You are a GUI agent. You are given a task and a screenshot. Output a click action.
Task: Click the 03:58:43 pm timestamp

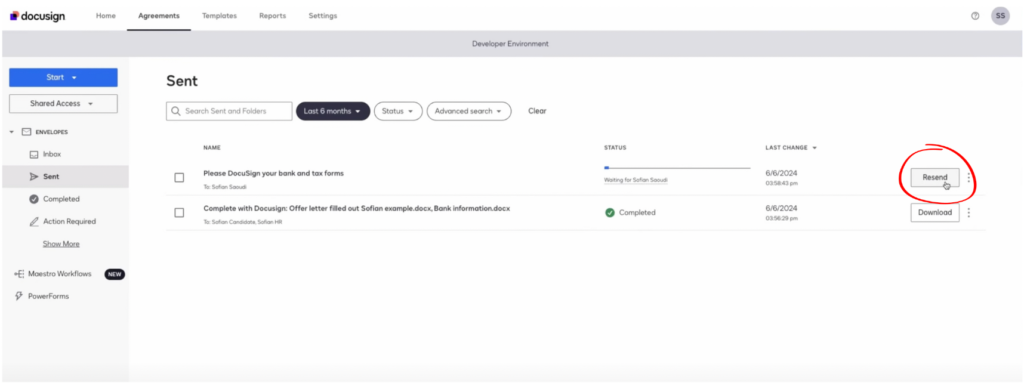click(x=781, y=183)
